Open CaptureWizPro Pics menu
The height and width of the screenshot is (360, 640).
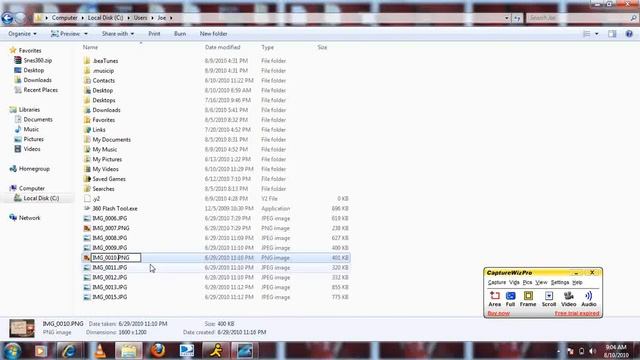[x=527, y=282]
